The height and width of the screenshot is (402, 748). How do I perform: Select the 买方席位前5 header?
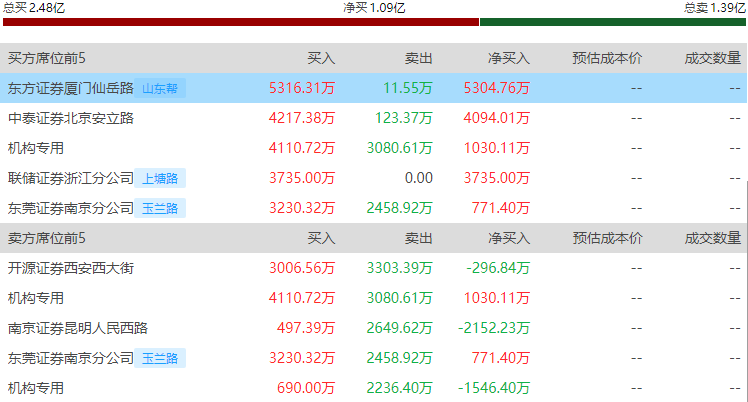click(46, 58)
